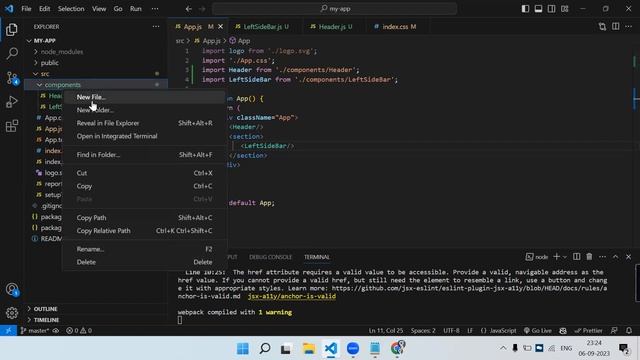This screenshot has width=640, height=360.
Task: Open the DEBUG CONSOLE panel tab
Action: pos(271,257)
